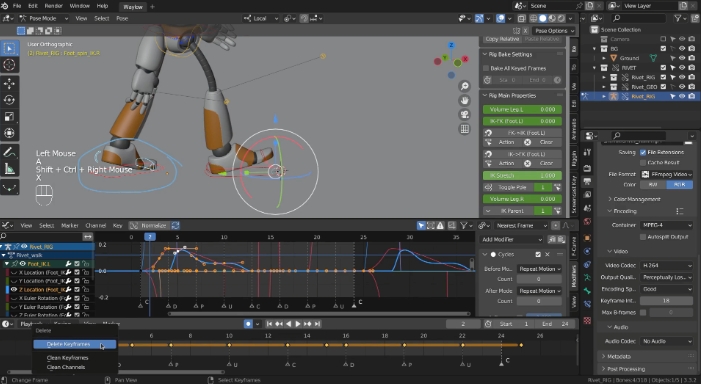Hide Ground object with its eye icon
This screenshot has width=701, height=384.
coord(682,58)
